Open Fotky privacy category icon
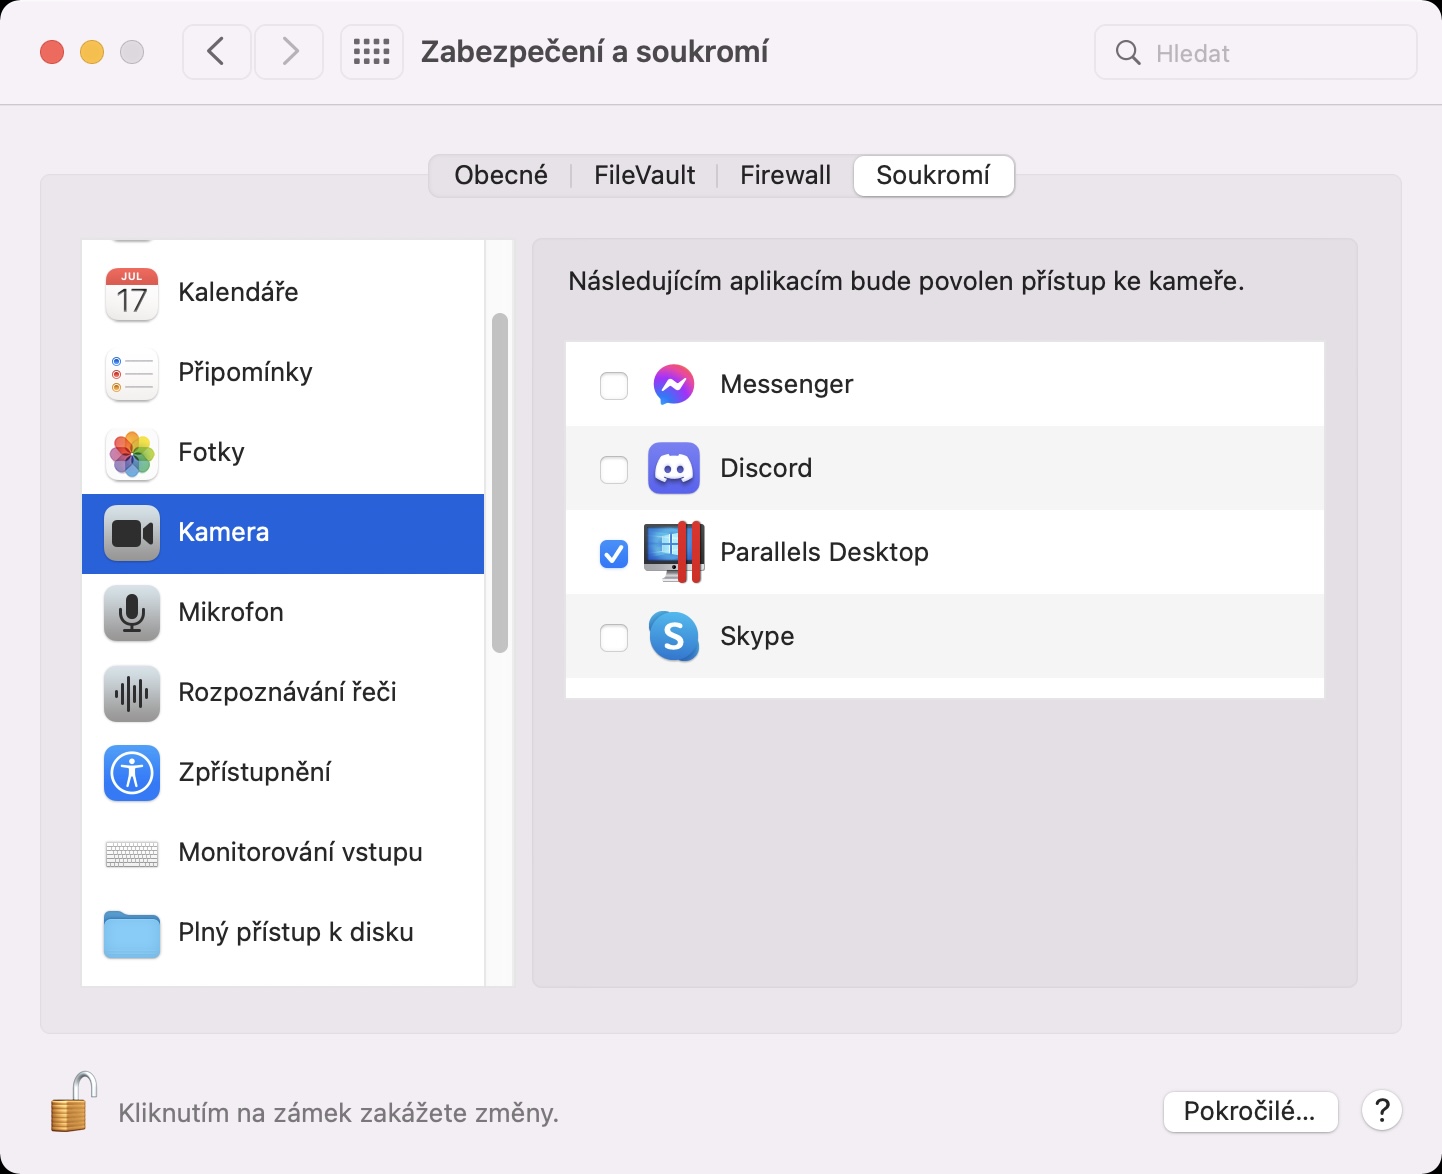This screenshot has width=1442, height=1174. pos(132,453)
